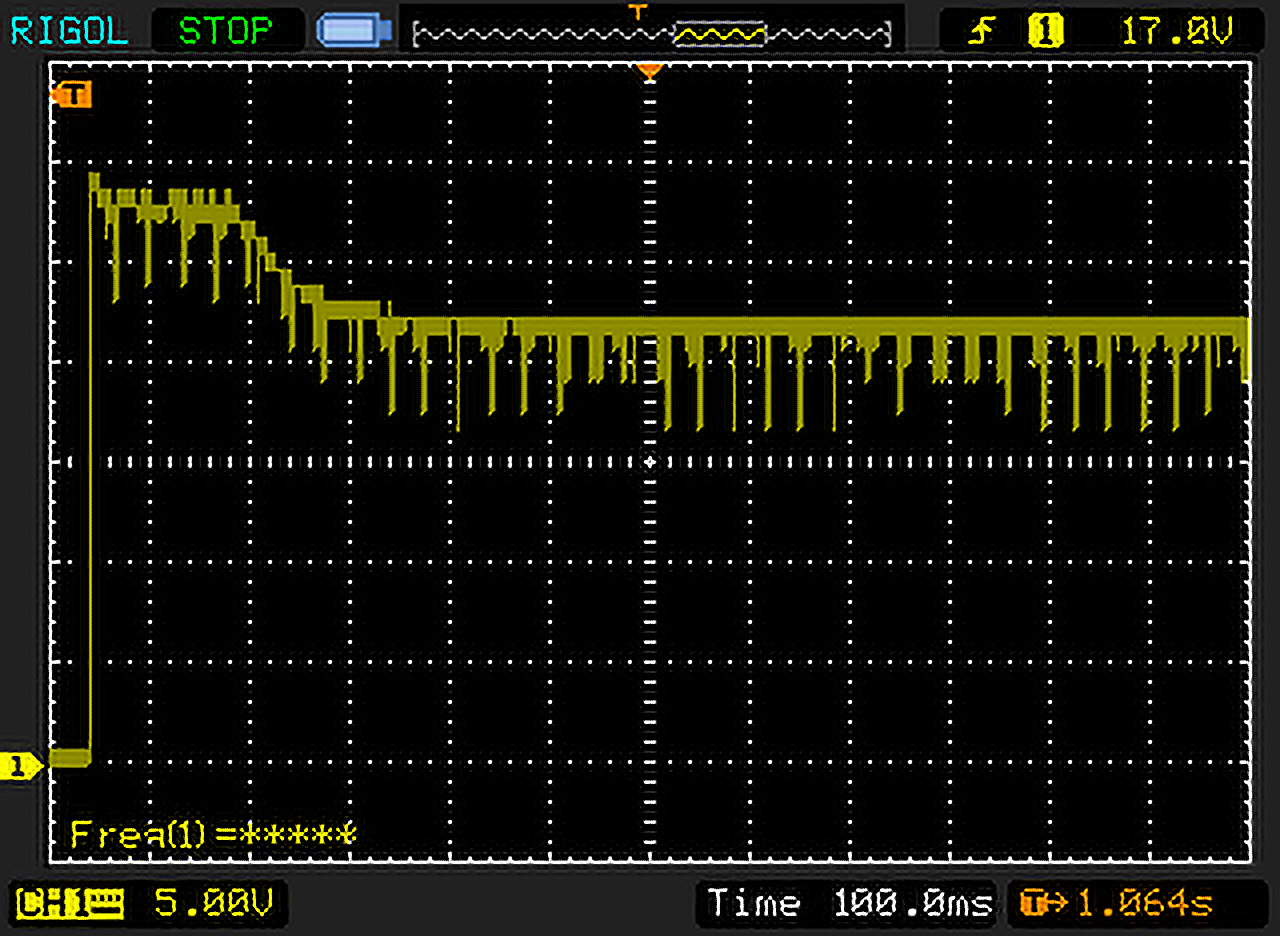Open the Time 100.0ms timebase setting
The image size is (1280, 936).
click(849, 904)
